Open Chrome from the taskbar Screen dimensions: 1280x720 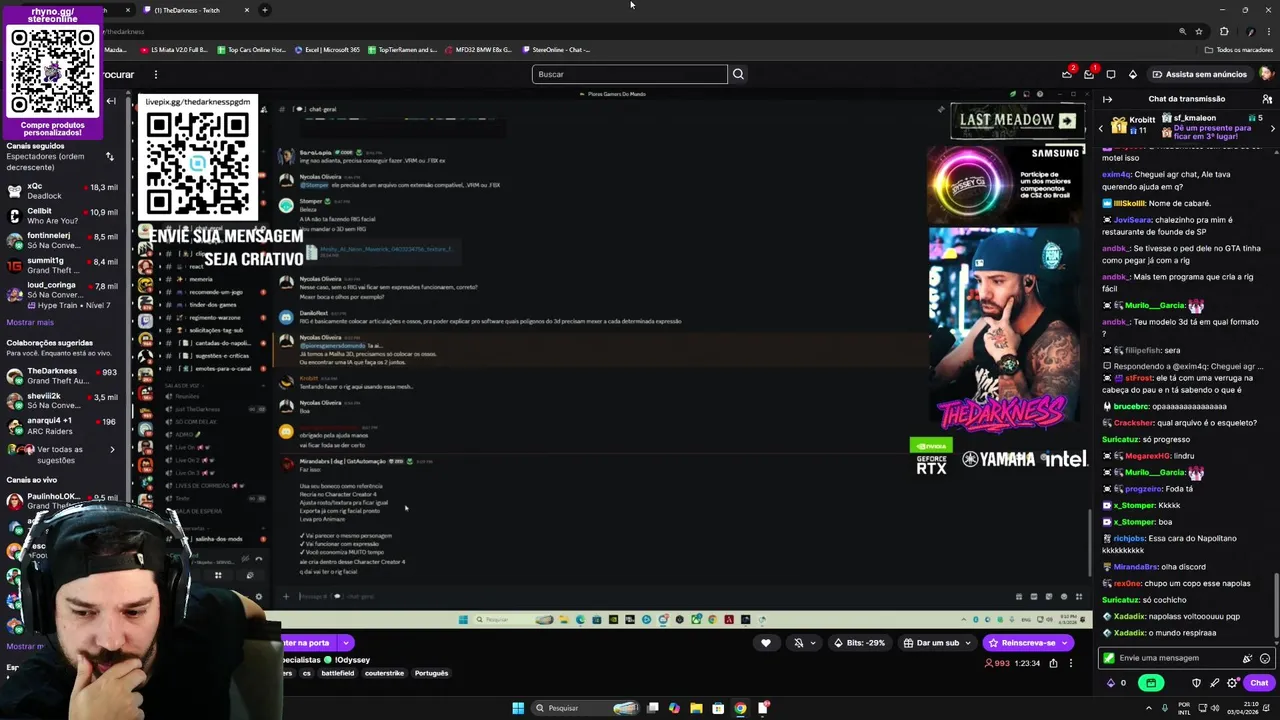740,708
